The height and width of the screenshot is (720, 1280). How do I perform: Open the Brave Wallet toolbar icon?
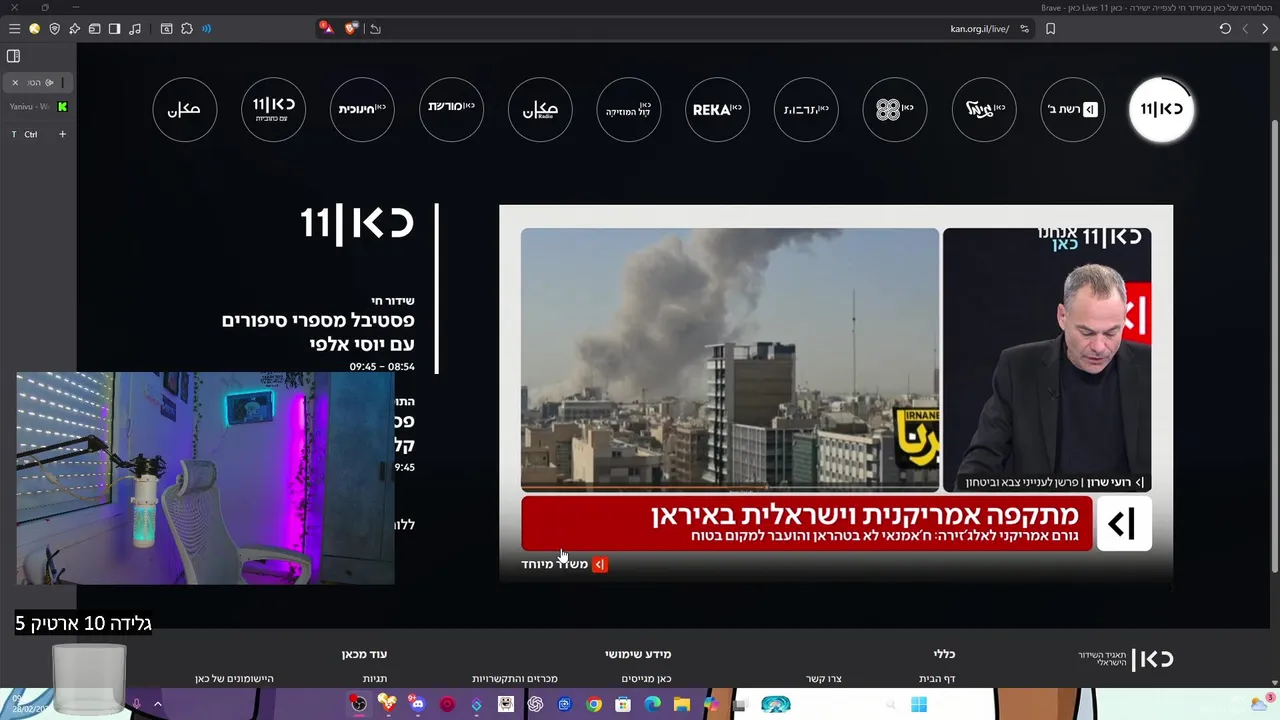pos(94,29)
